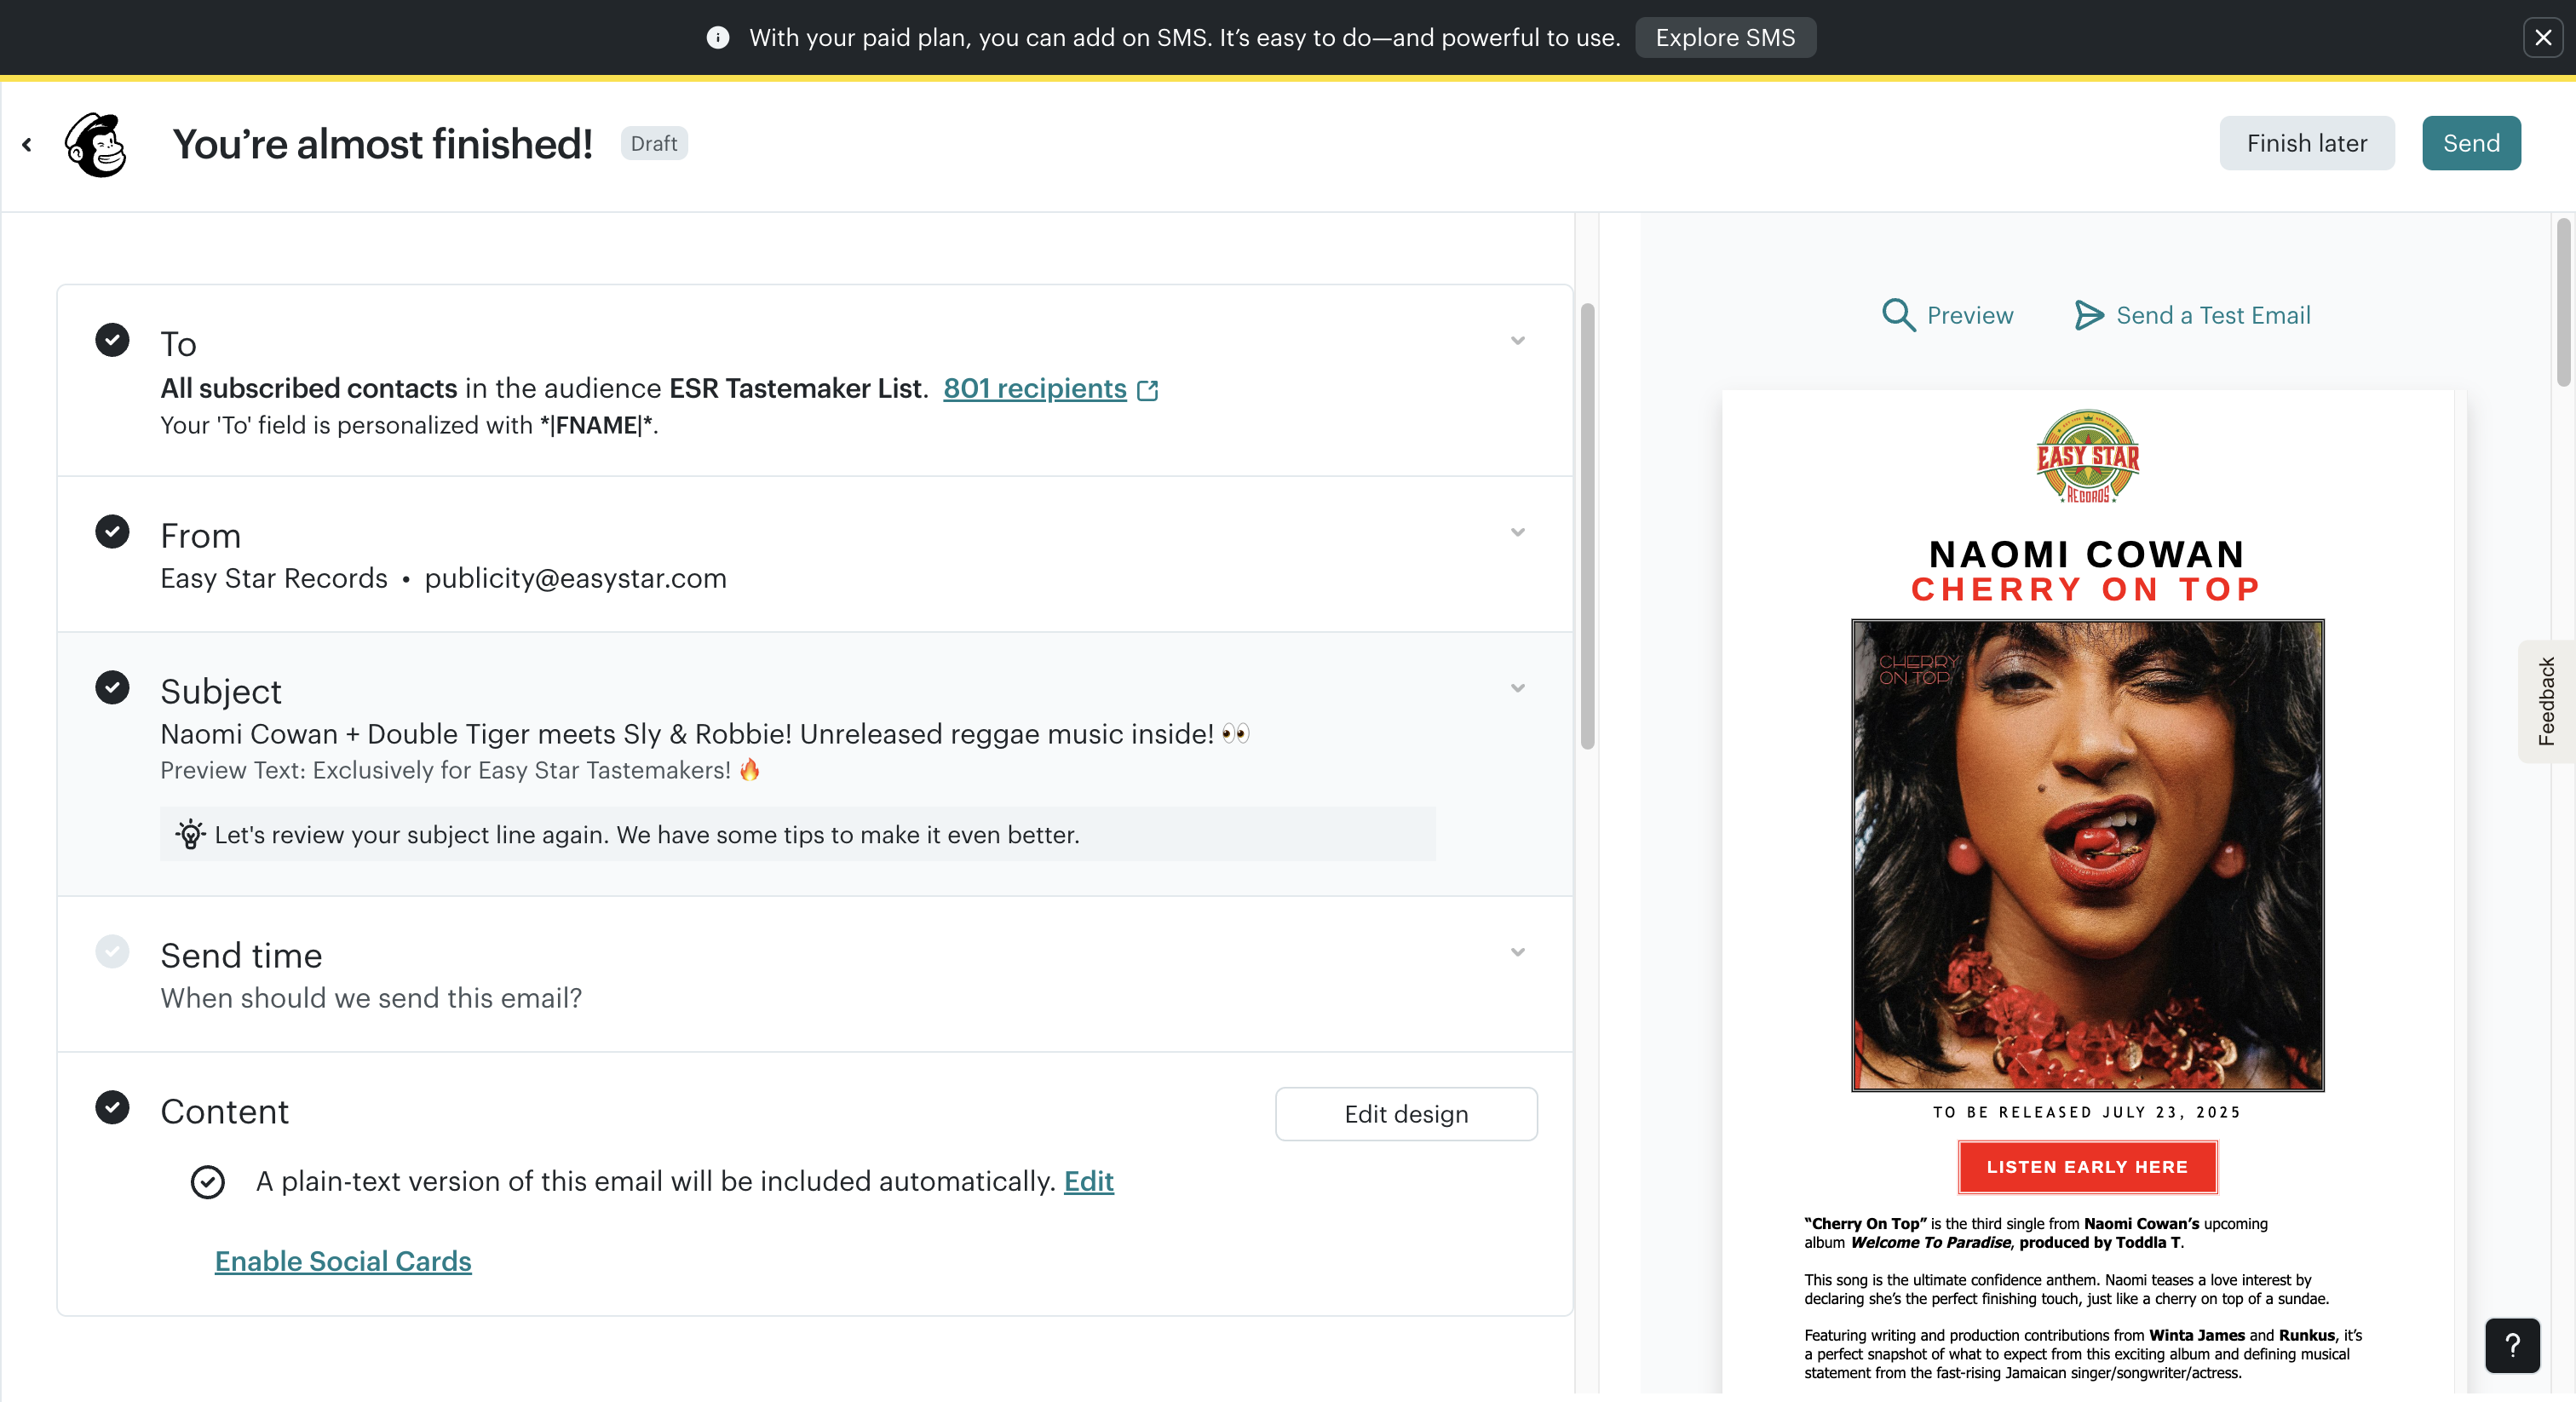Click the Finish later button
The width and height of the screenshot is (2576, 1402).
click(x=2306, y=143)
